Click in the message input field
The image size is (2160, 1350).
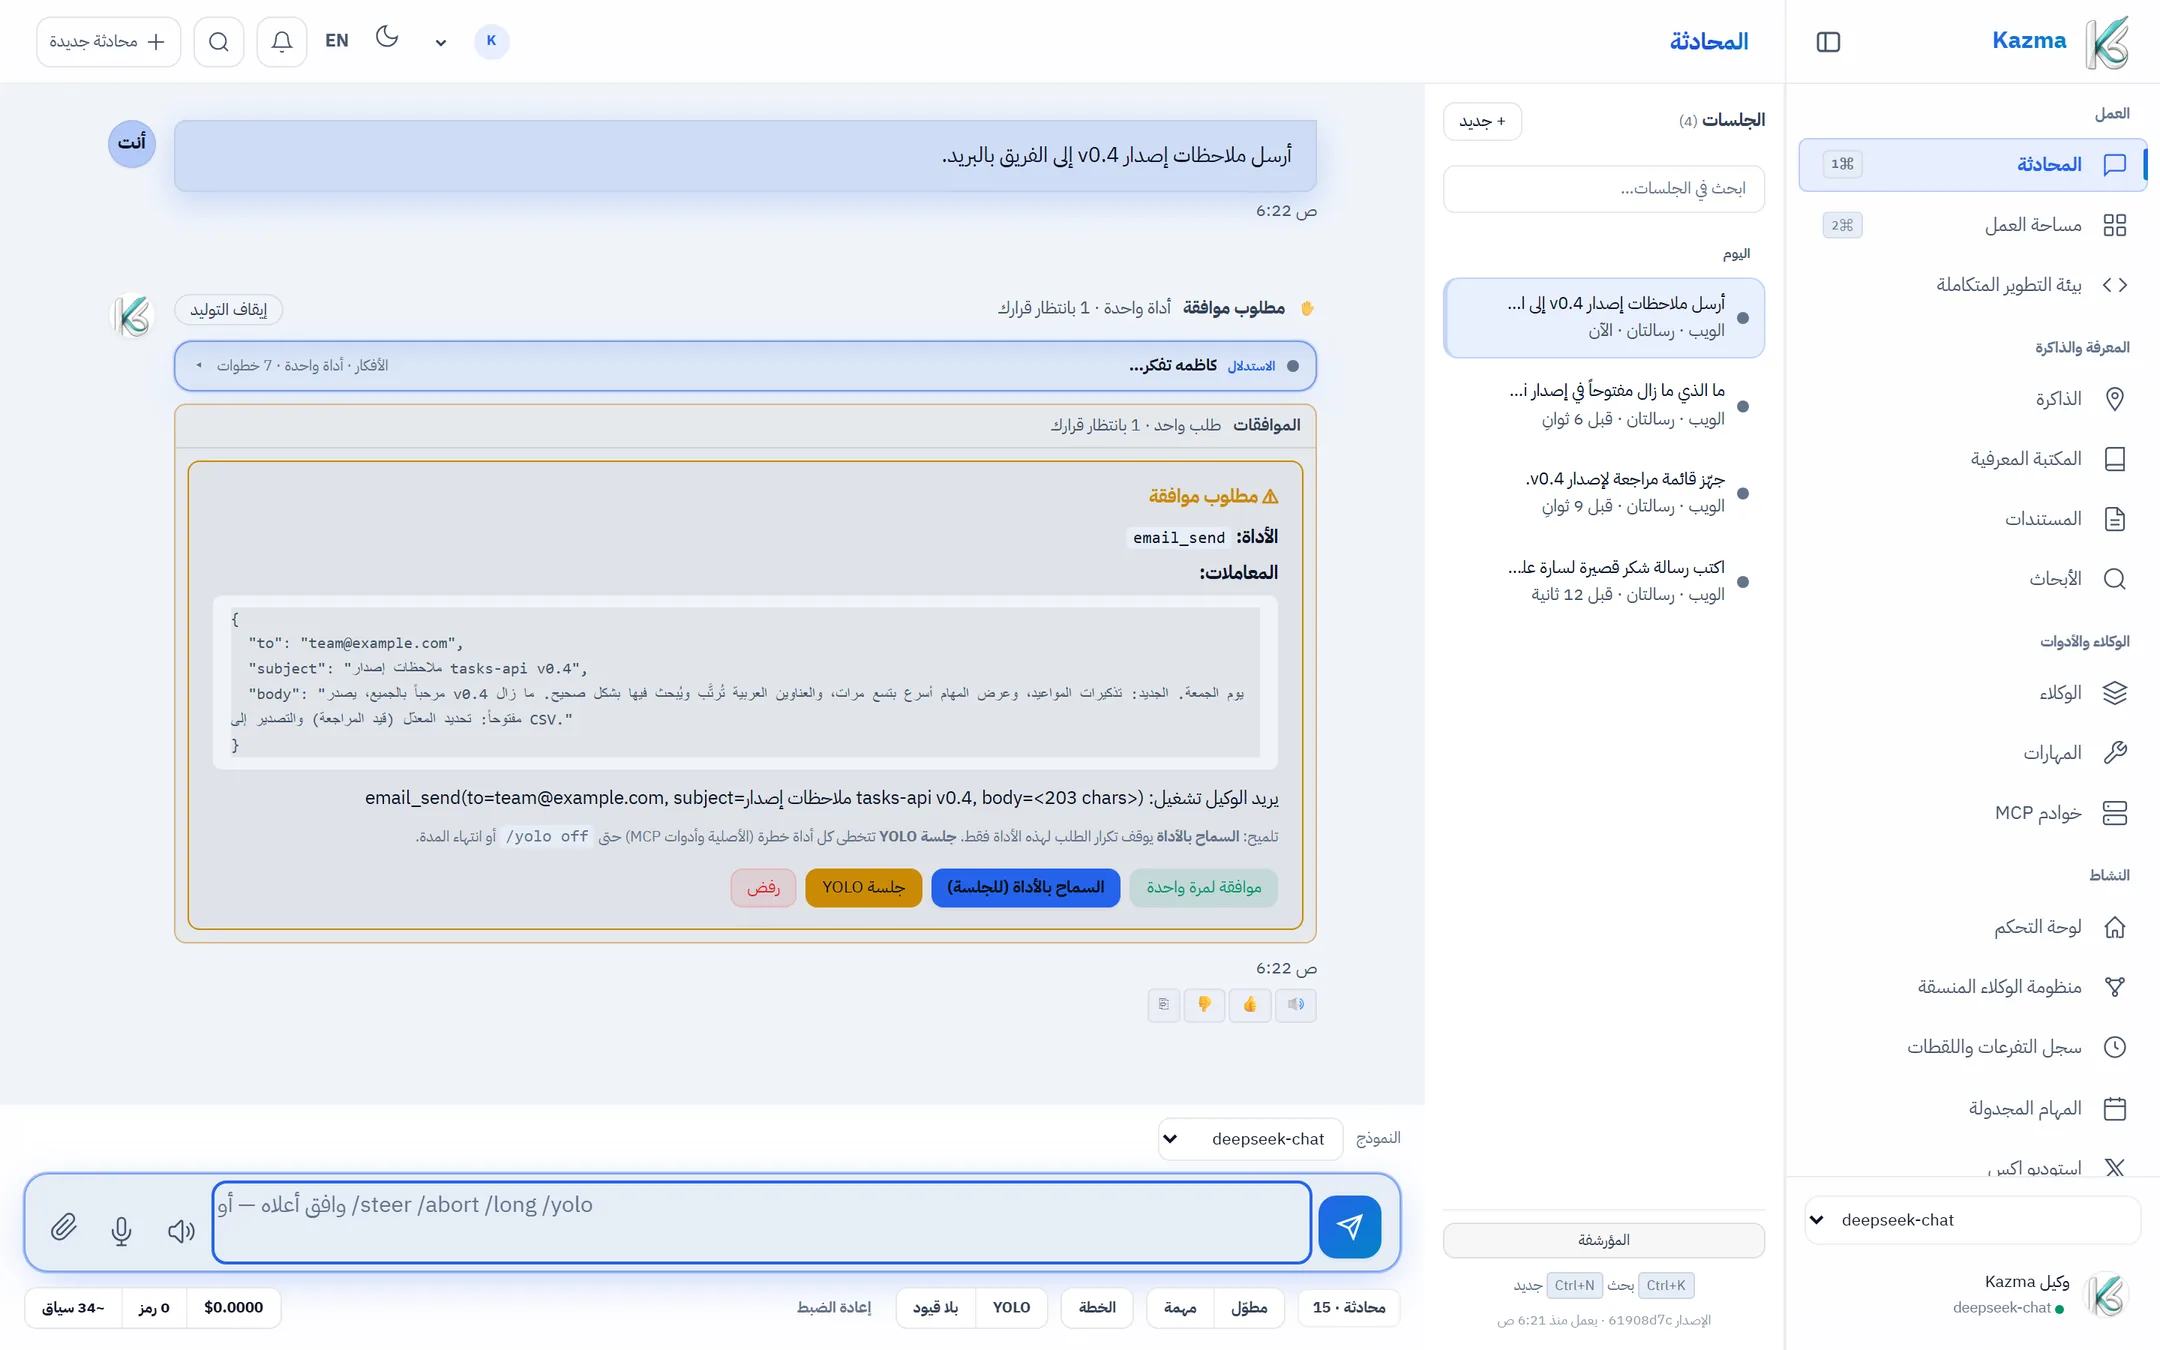coord(761,1223)
